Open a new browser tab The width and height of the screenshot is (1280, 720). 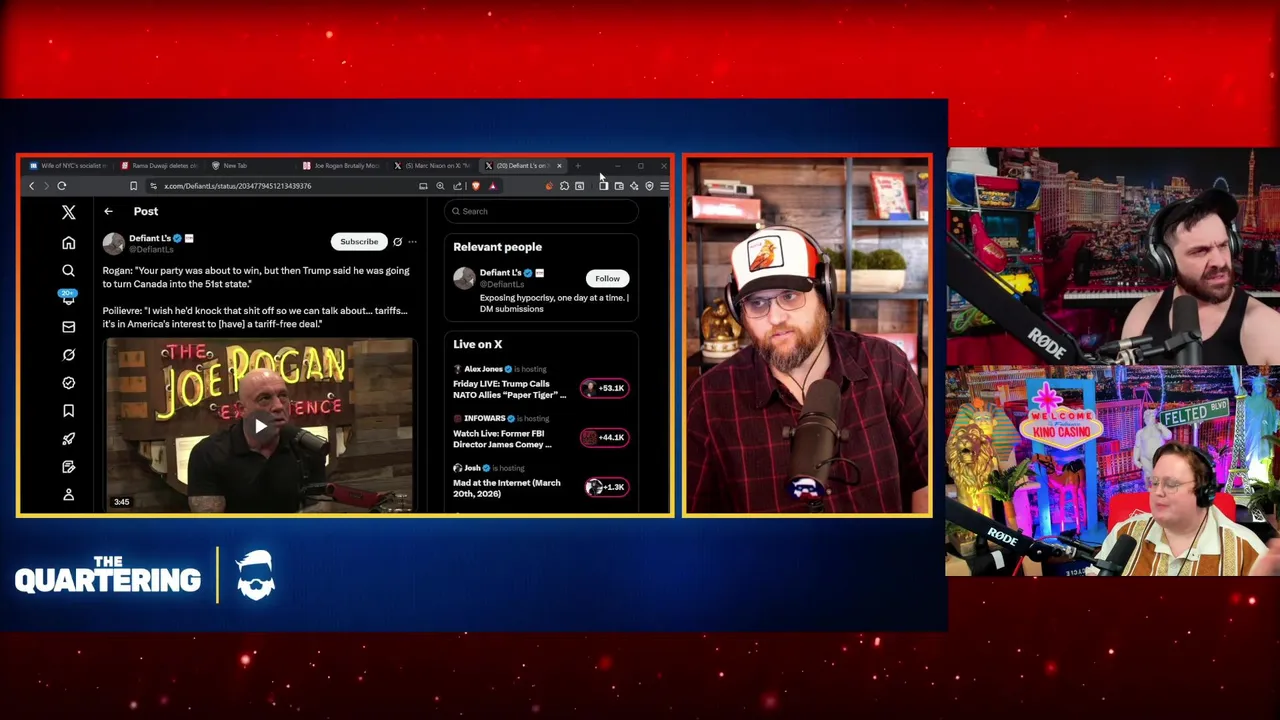[578, 166]
